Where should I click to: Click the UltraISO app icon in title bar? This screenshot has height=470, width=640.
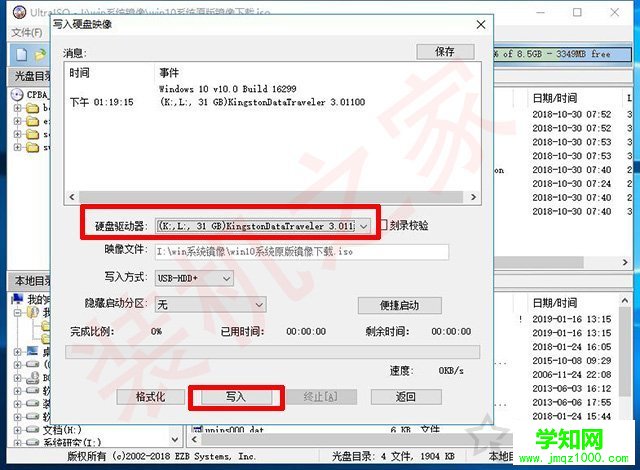point(19,12)
